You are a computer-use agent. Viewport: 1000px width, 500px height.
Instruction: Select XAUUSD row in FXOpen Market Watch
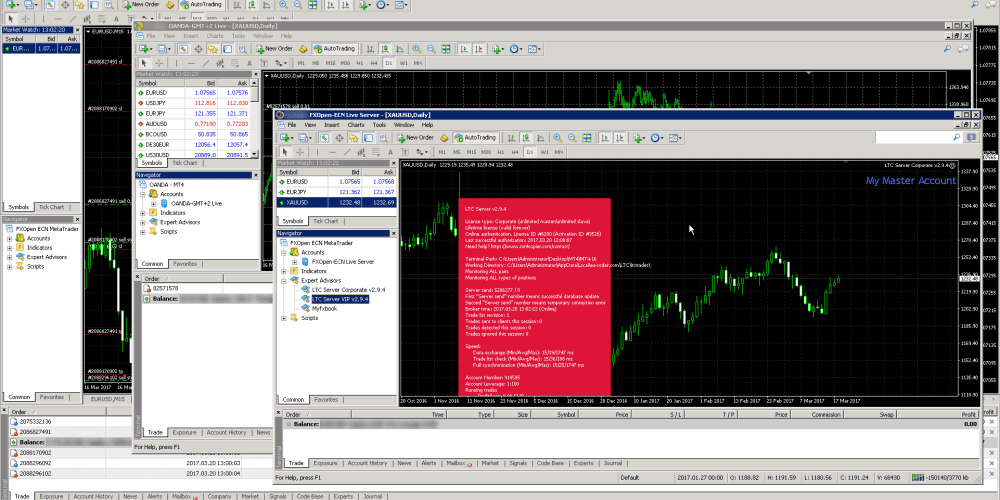click(x=337, y=202)
